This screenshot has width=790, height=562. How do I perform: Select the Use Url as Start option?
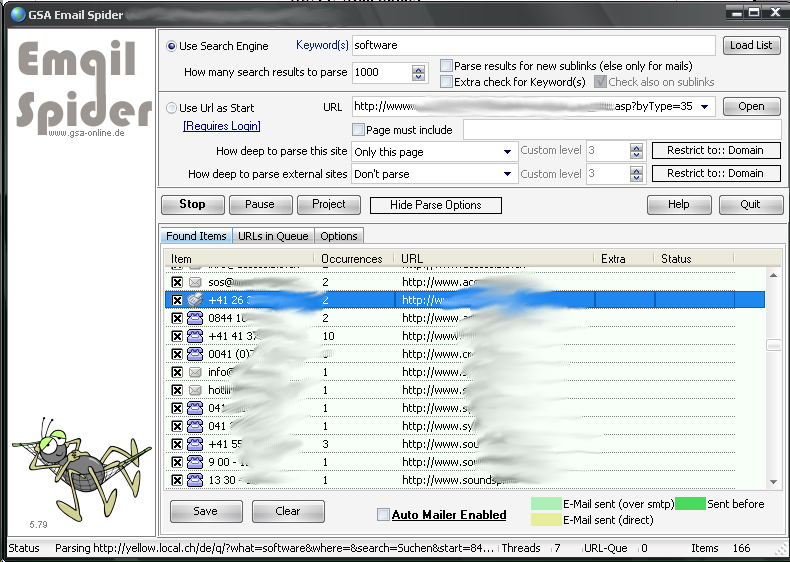click(172, 108)
